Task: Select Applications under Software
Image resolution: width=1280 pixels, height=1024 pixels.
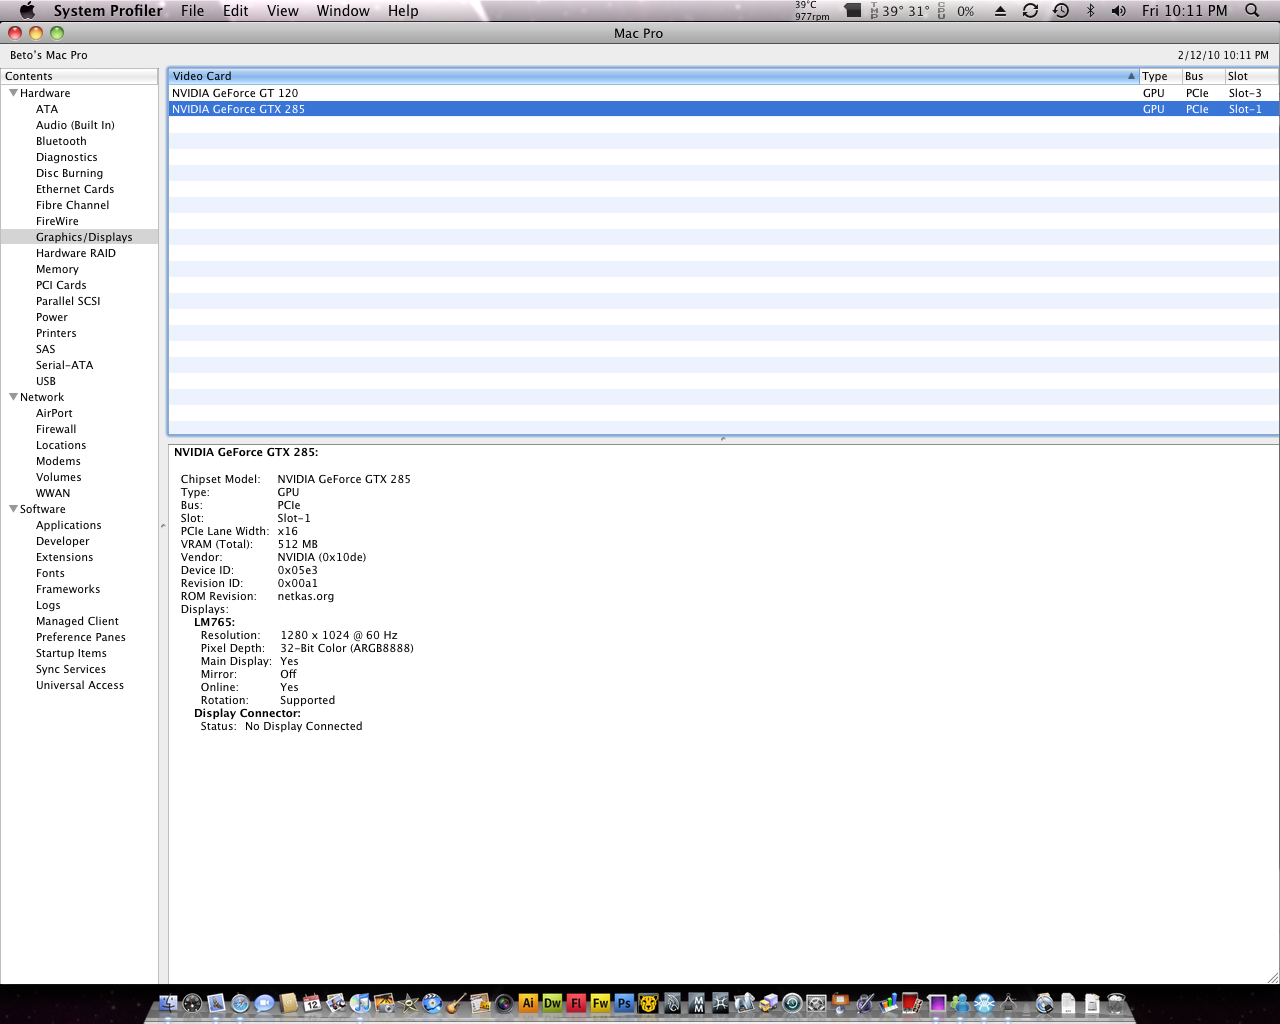Action: coord(69,525)
